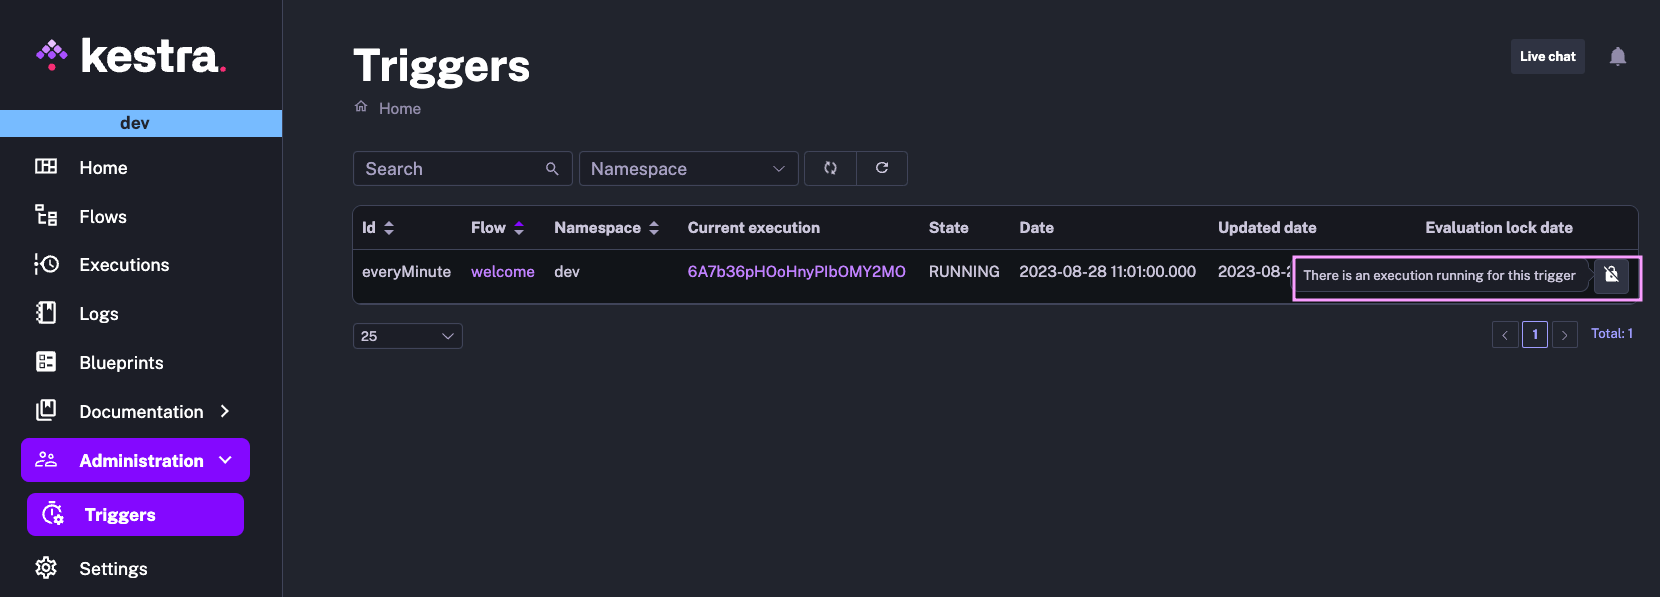Click the Kestra logo
The width and height of the screenshot is (1660, 597).
tap(131, 56)
